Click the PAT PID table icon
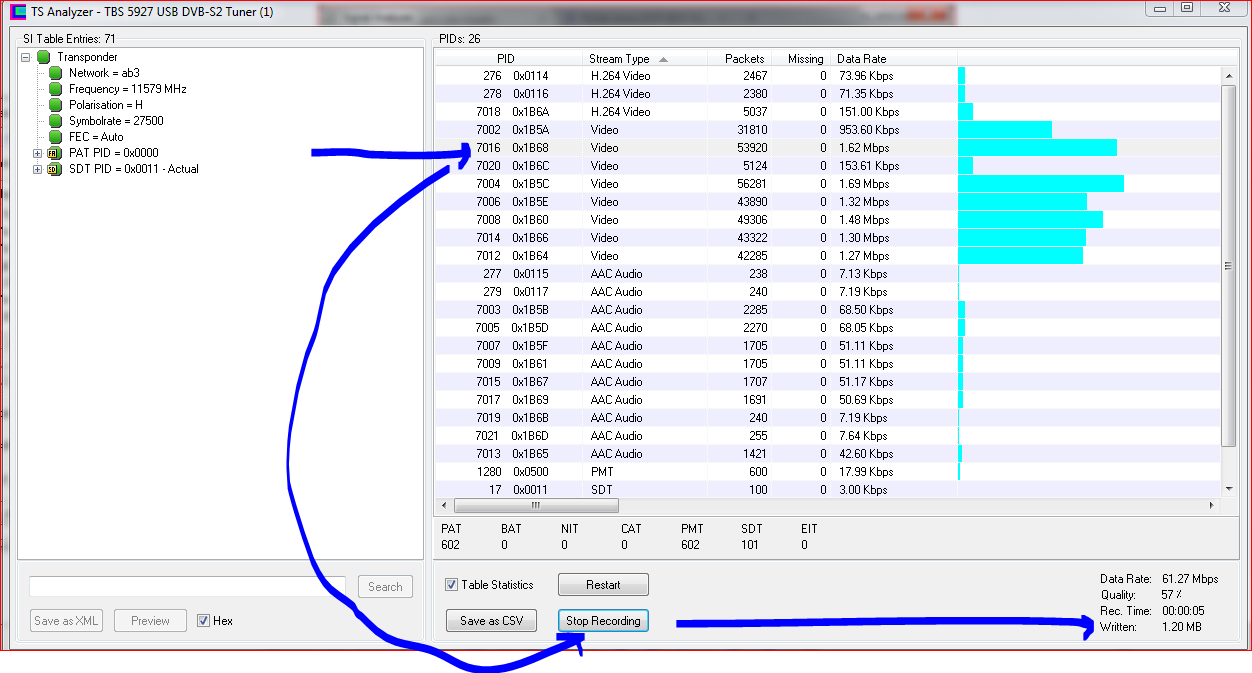The image size is (1252, 673). click(x=55, y=153)
